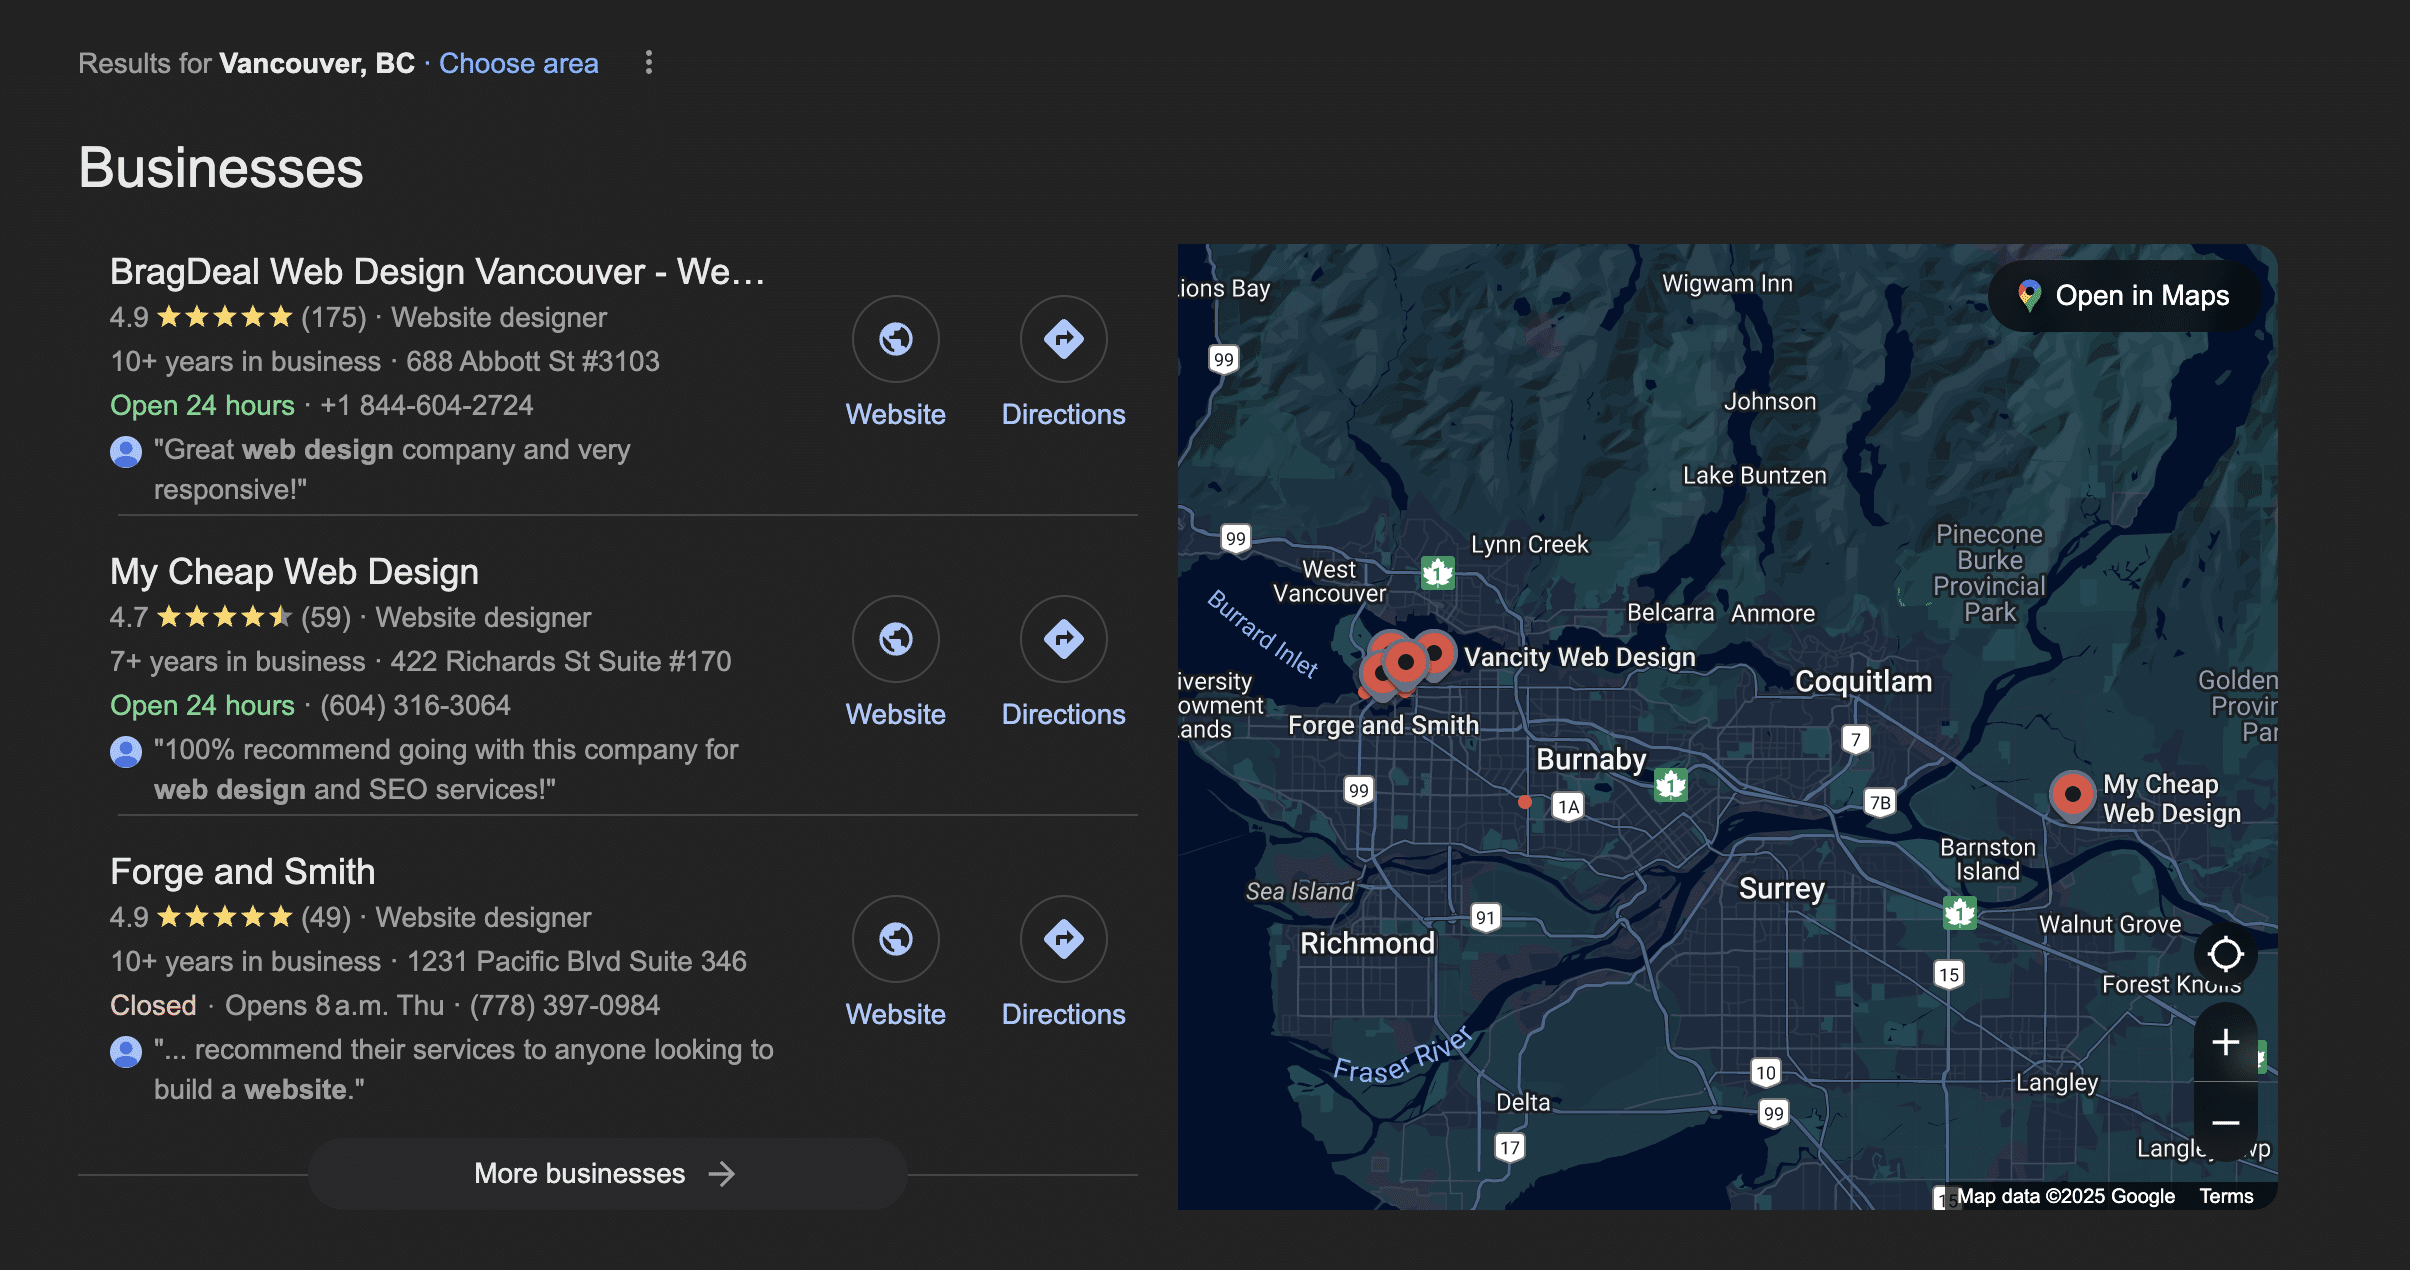Click My Cheap Web Design's phone (604) 316-3064
The image size is (2410, 1270).
point(415,705)
